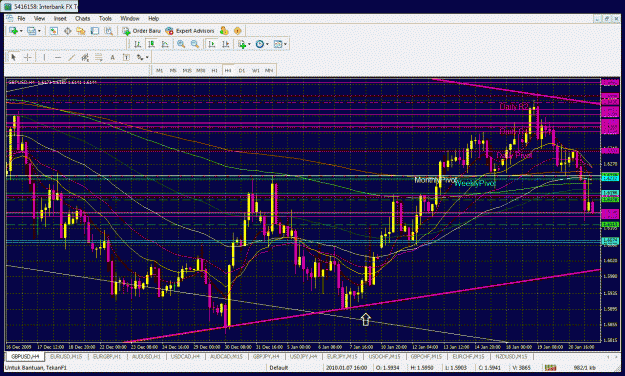The height and width of the screenshot is (376, 625).
Task: Toggle chart shift from right edge
Action: pos(225,44)
